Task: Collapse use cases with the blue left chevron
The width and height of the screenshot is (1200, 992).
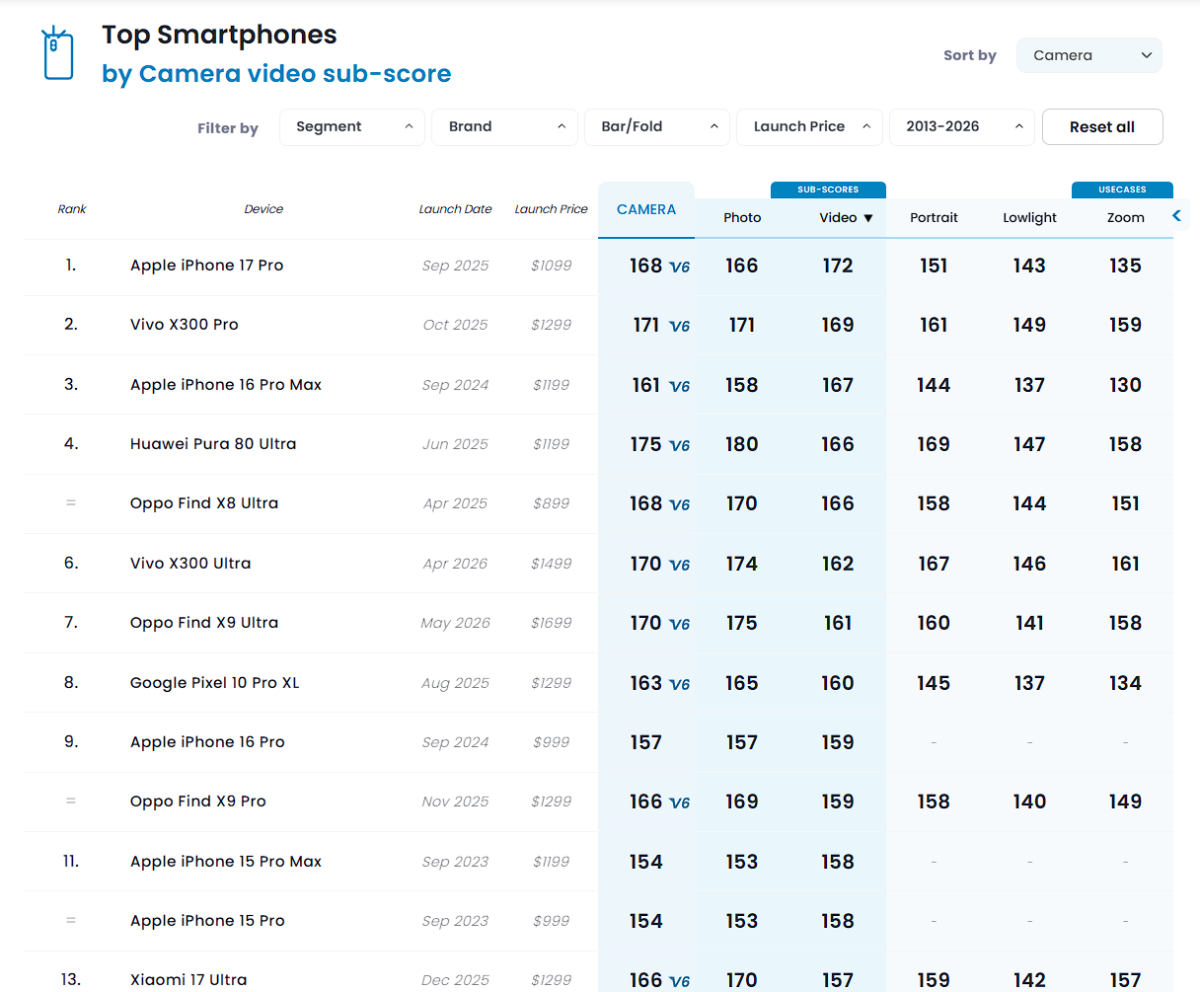Action: [1177, 215]
